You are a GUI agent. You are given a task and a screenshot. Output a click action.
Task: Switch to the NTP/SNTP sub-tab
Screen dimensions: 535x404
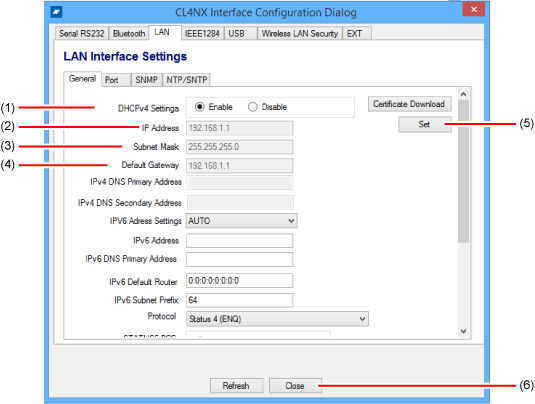tap(186, 80)
